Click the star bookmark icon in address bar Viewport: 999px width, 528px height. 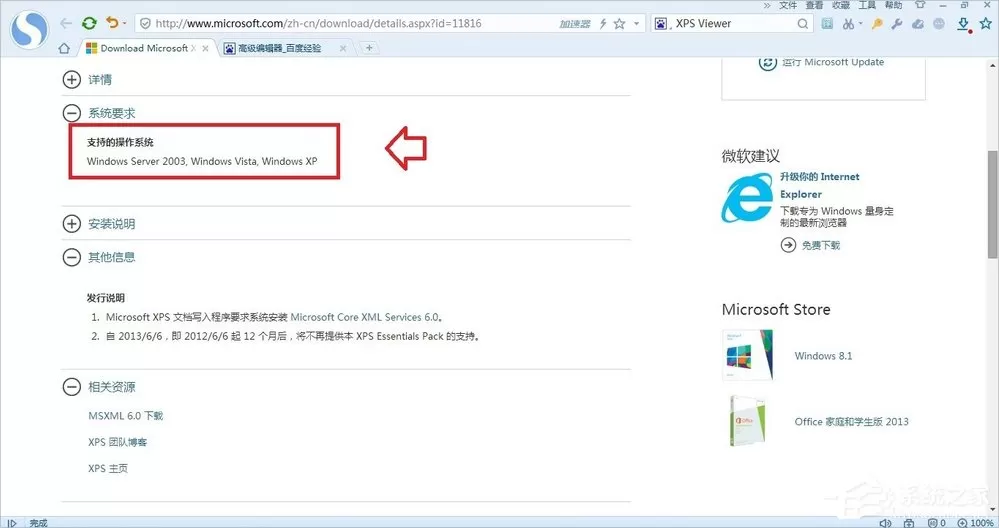(619, 24)
